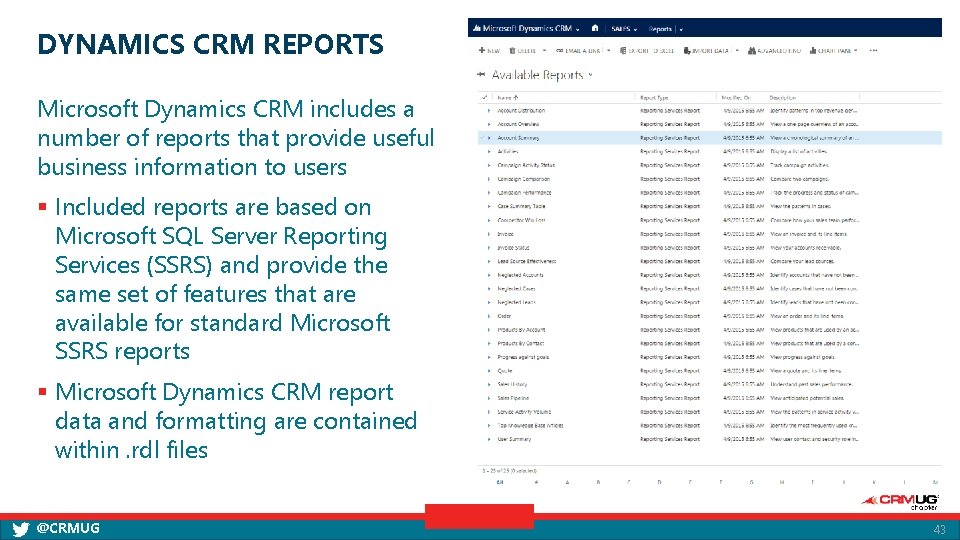960x540 pixels.
Task: Select the All alphabet filter
Action: coord(500,482)
